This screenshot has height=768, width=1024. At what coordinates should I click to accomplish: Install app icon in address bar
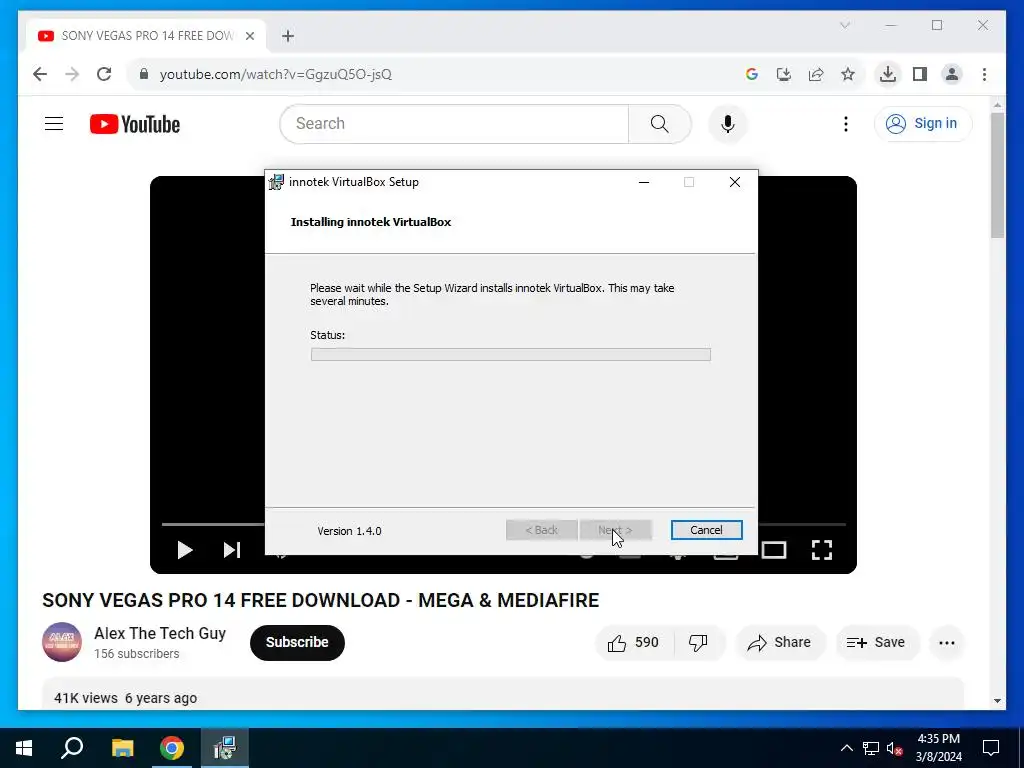pos(784,74)
